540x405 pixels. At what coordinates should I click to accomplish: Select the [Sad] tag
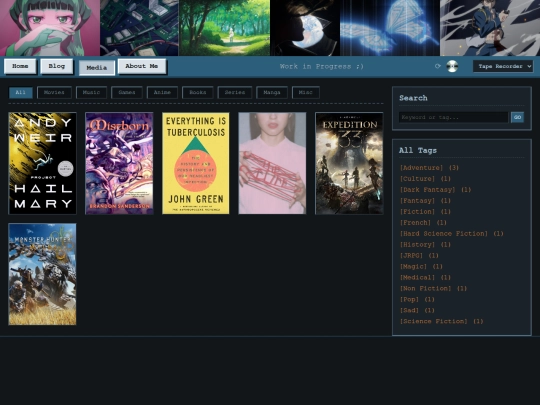coord(409,311)
